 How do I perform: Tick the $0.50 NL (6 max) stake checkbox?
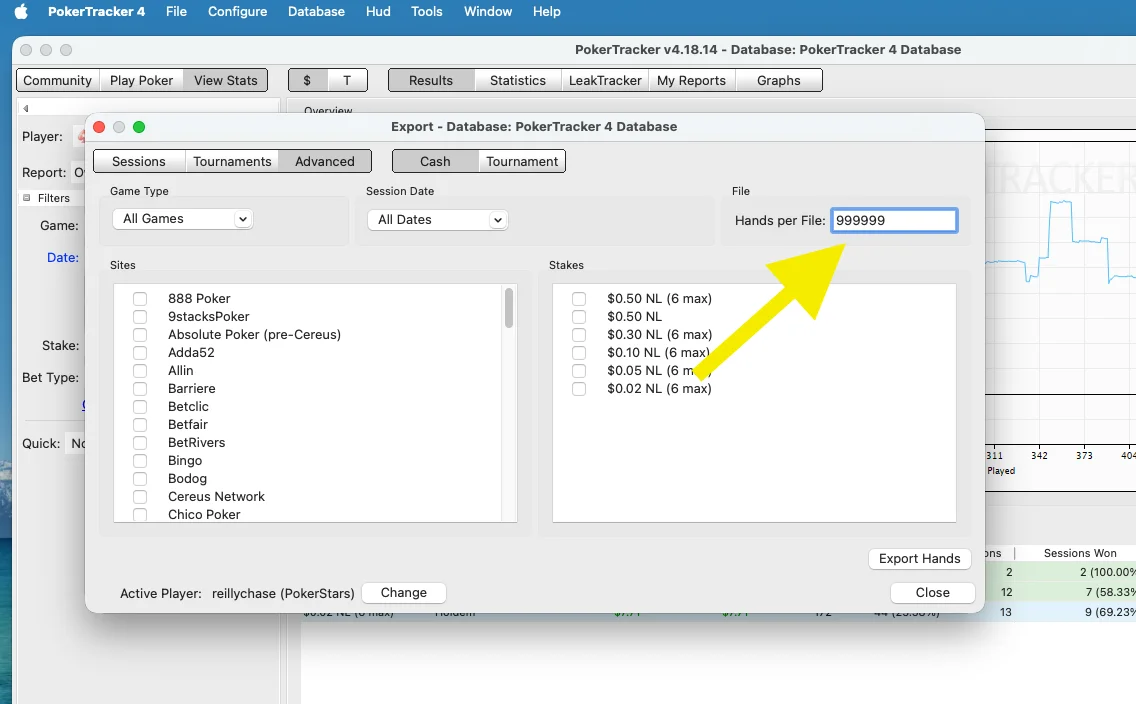point(579,299)
